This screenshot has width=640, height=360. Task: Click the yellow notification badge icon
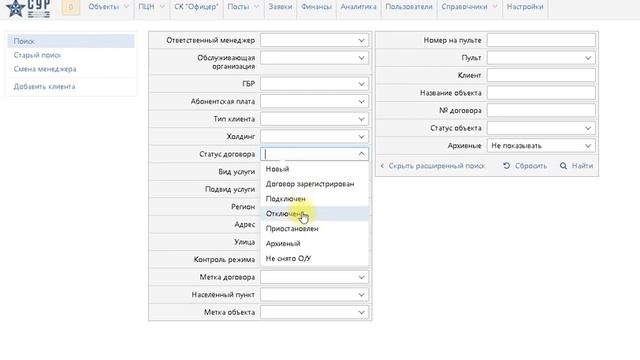(71, 7)
